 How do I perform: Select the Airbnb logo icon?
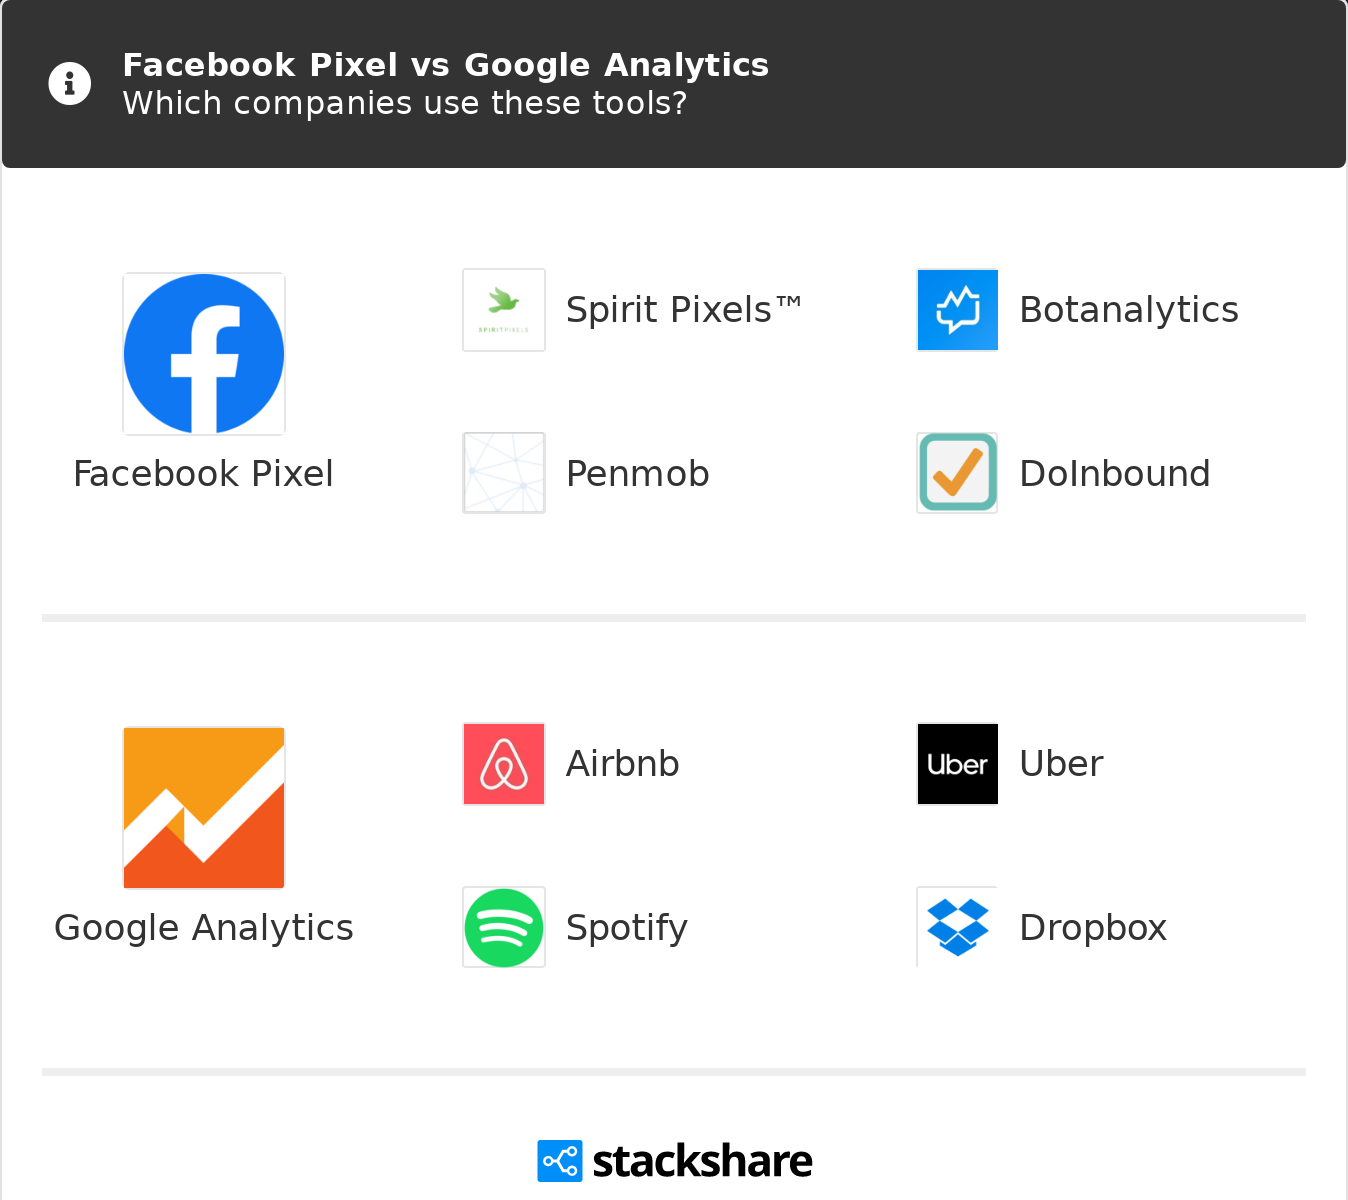504,764
